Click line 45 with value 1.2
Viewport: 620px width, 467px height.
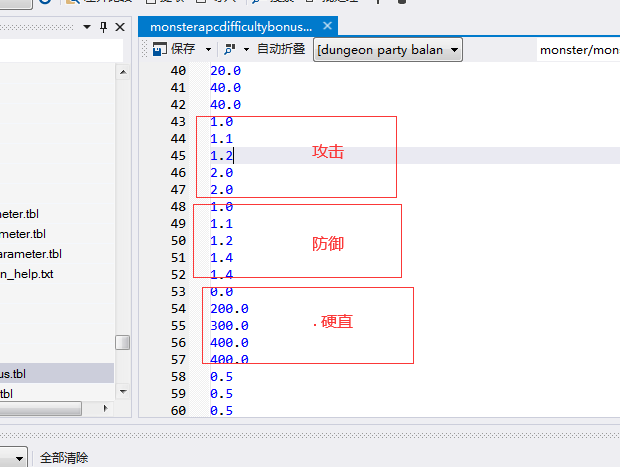click(x=221, y=156)
